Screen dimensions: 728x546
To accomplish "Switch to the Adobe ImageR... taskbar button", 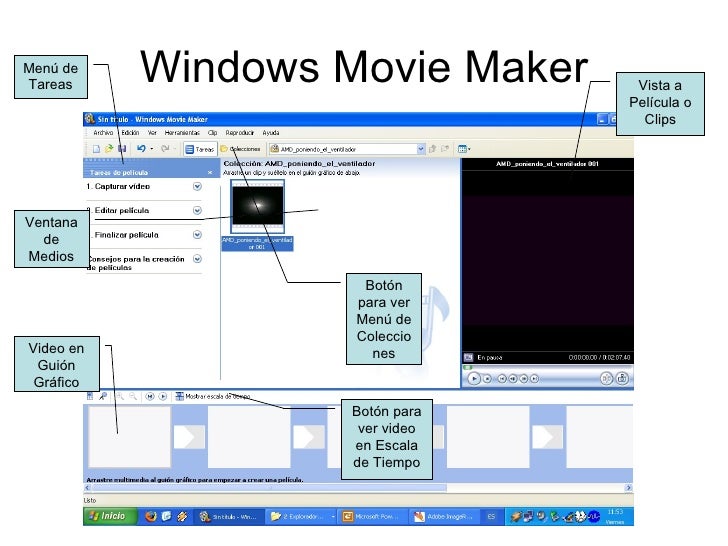I will 444,516.
